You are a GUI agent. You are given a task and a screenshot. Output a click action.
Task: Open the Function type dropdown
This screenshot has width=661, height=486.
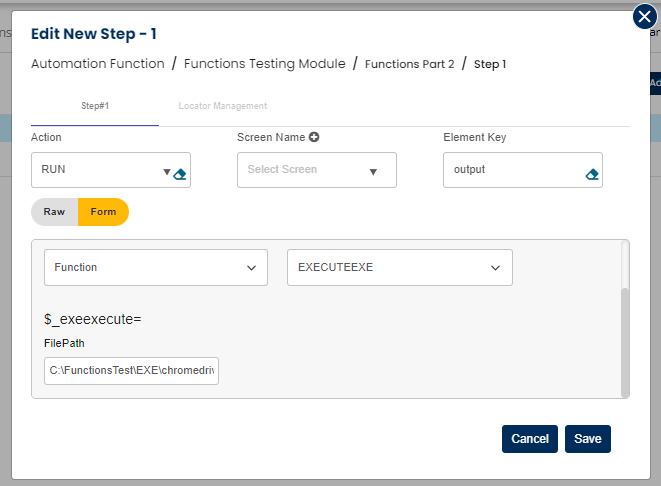(x=155, y=267)
